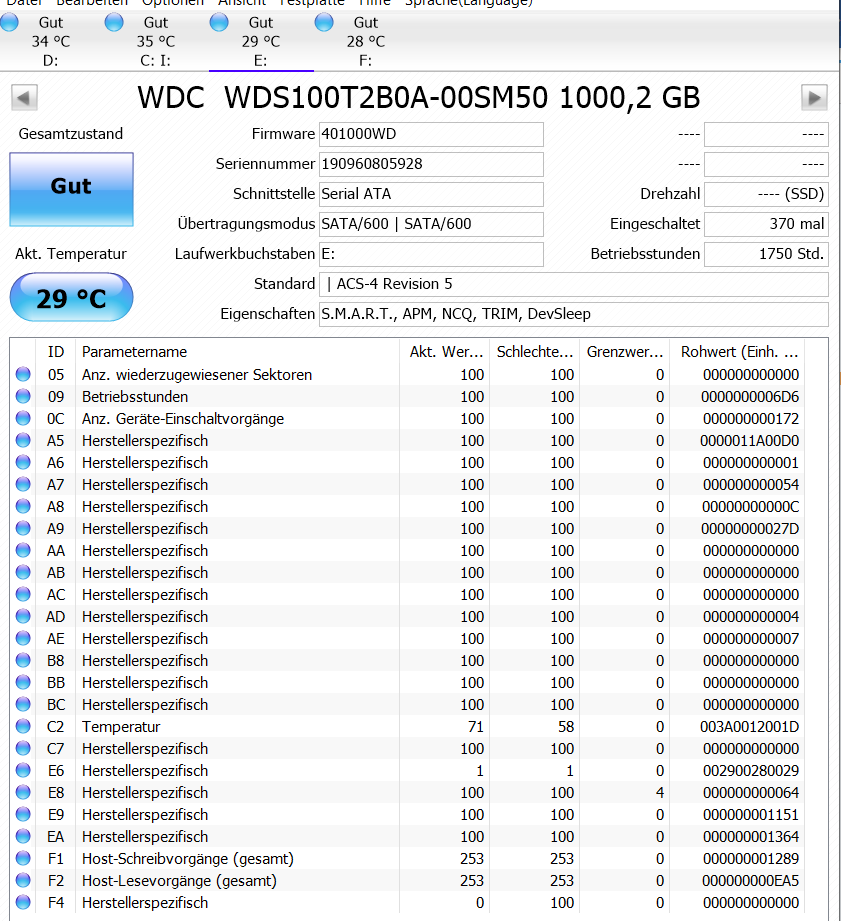Click the Standard ACS-4 Revision 5 field
841x921 pixels.
(574, 284)
